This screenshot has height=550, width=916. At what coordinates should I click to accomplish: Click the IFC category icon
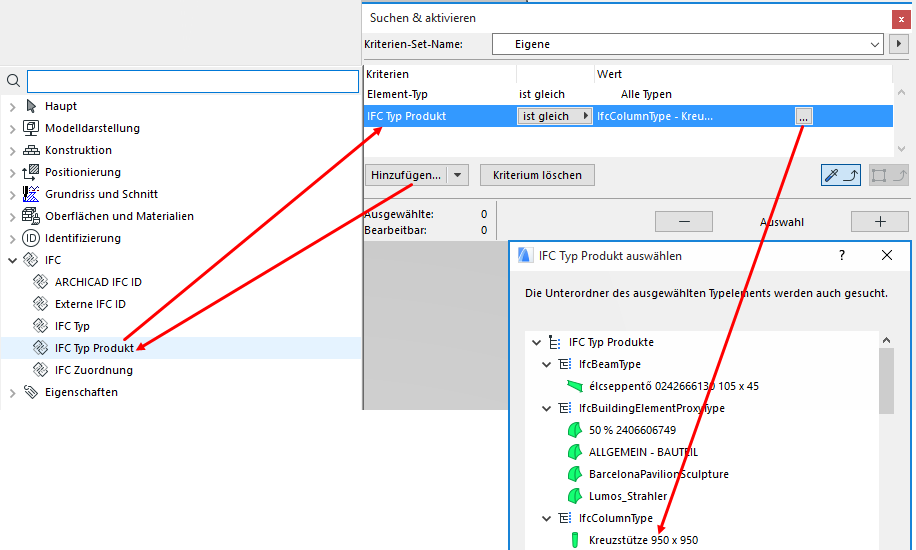pyautogui.click(x=30, y=260)
